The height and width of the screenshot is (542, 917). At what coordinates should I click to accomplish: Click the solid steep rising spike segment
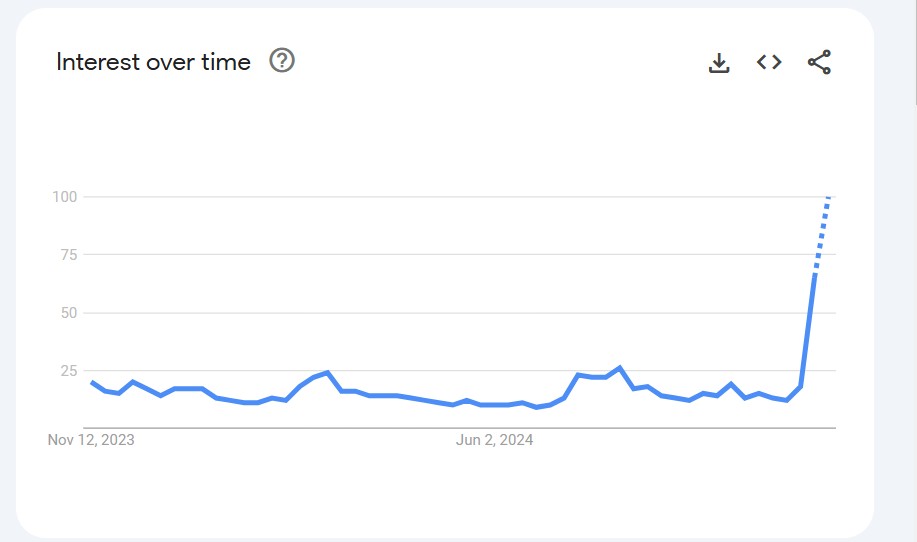[808, 330]
